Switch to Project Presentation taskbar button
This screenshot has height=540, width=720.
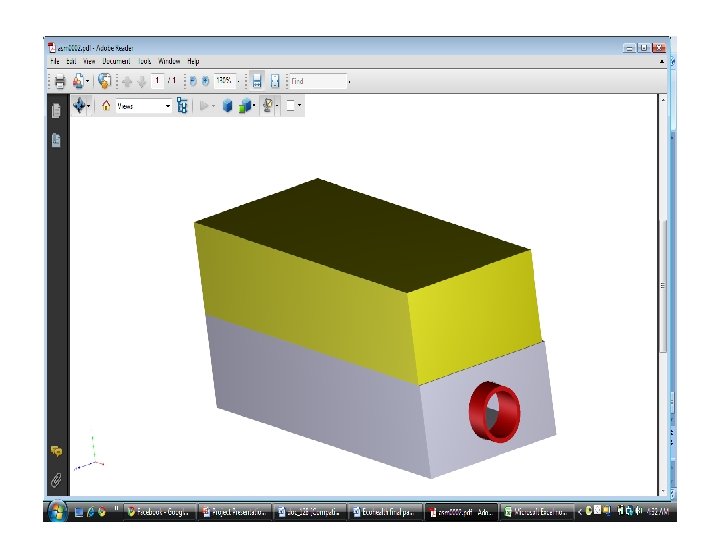235,512
